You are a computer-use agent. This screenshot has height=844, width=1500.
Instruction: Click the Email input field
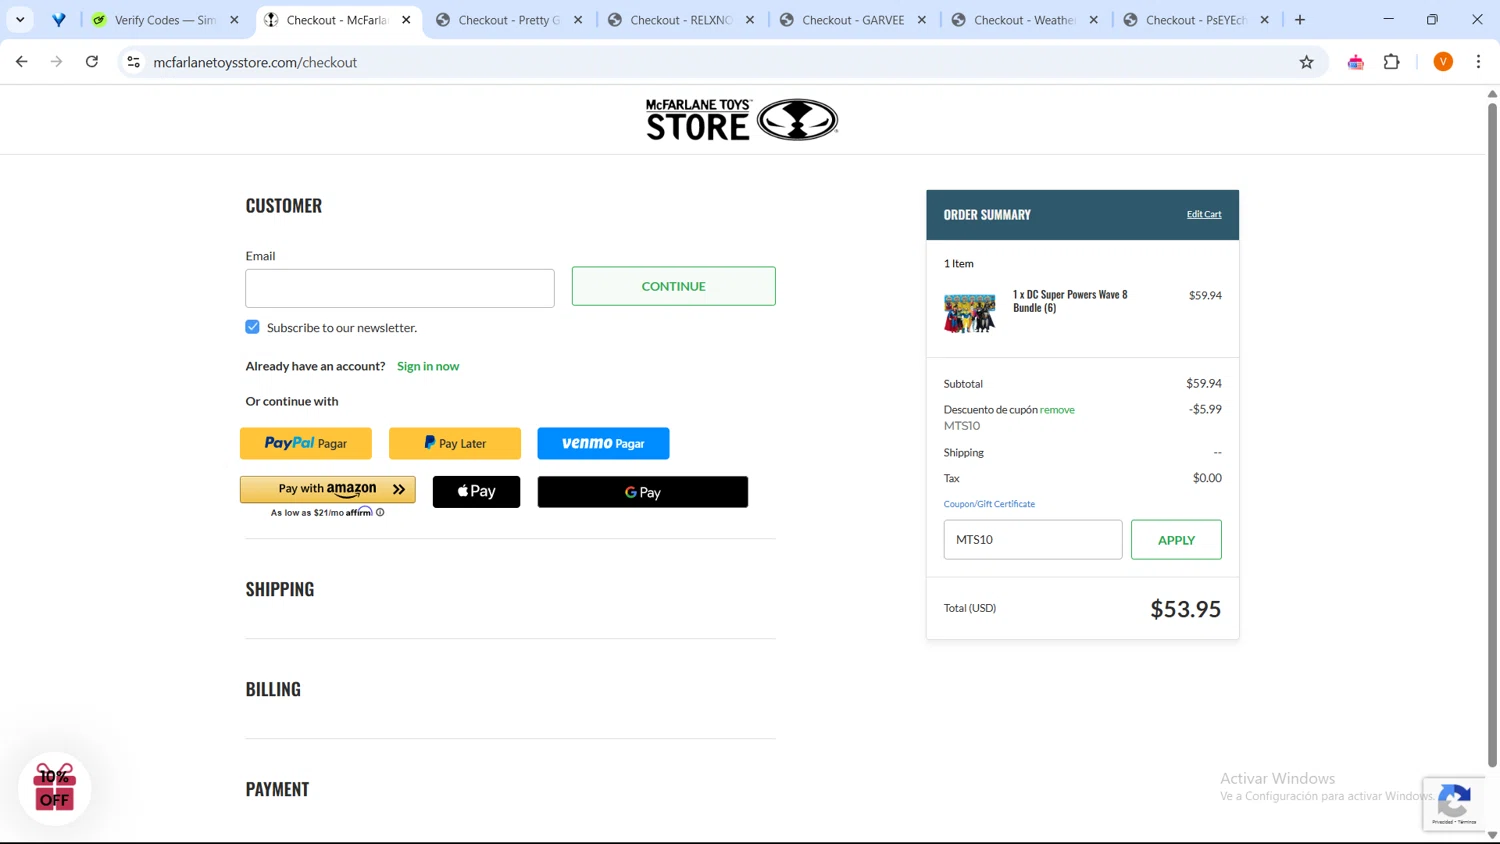click(400, 288)
